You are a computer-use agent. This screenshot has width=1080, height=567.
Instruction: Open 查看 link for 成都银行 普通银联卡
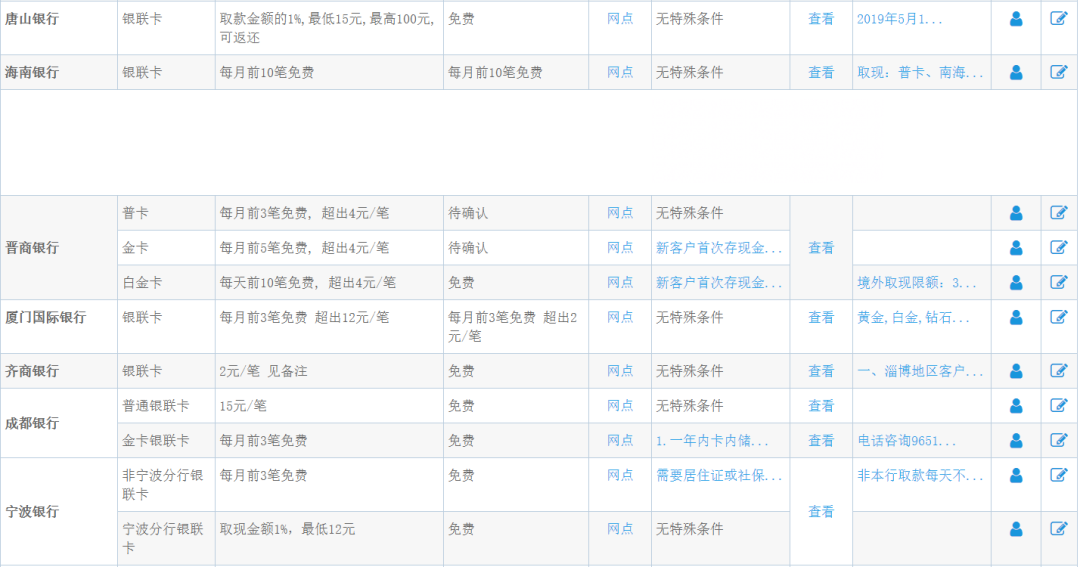pyautogui.click(x=820, y=406)
